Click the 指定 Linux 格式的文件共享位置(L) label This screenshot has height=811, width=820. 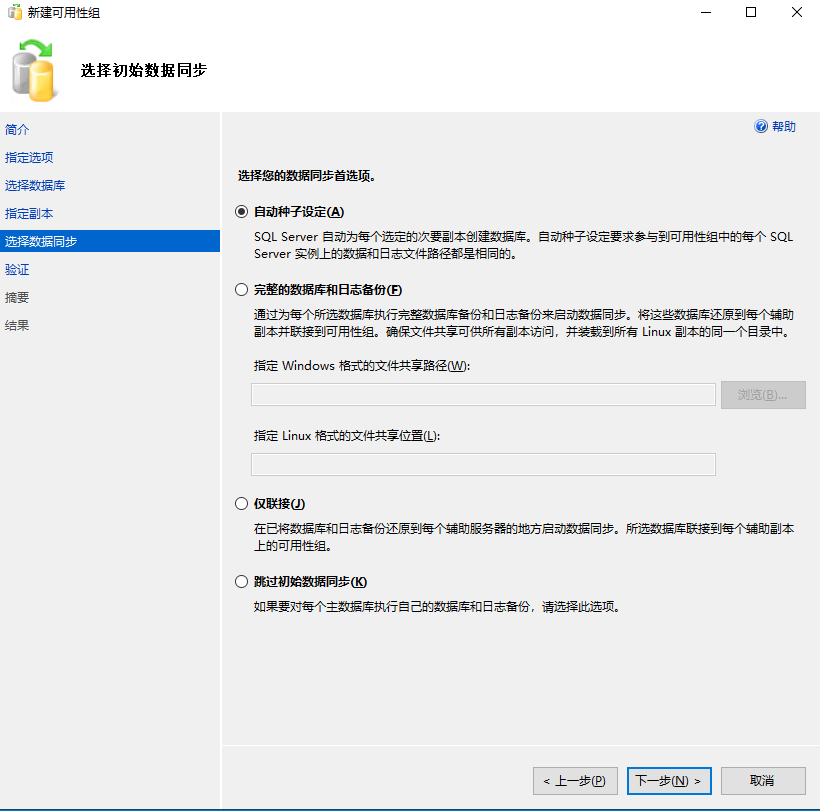click(347, 436)
